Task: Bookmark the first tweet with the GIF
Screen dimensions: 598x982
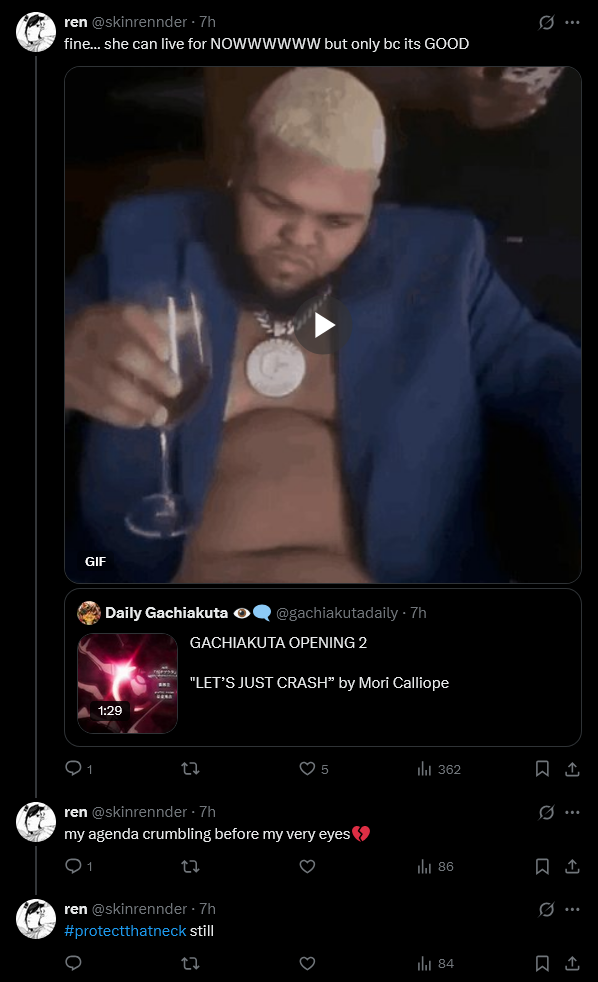Action: 542,768
